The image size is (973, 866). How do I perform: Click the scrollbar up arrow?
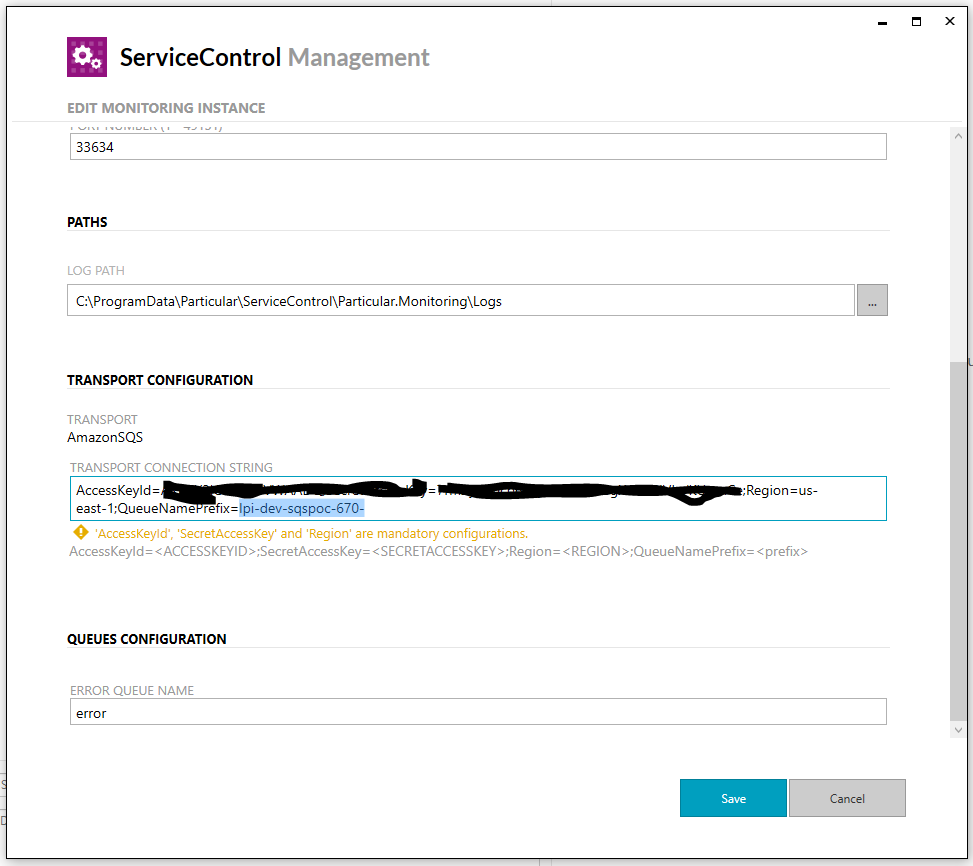958,136
